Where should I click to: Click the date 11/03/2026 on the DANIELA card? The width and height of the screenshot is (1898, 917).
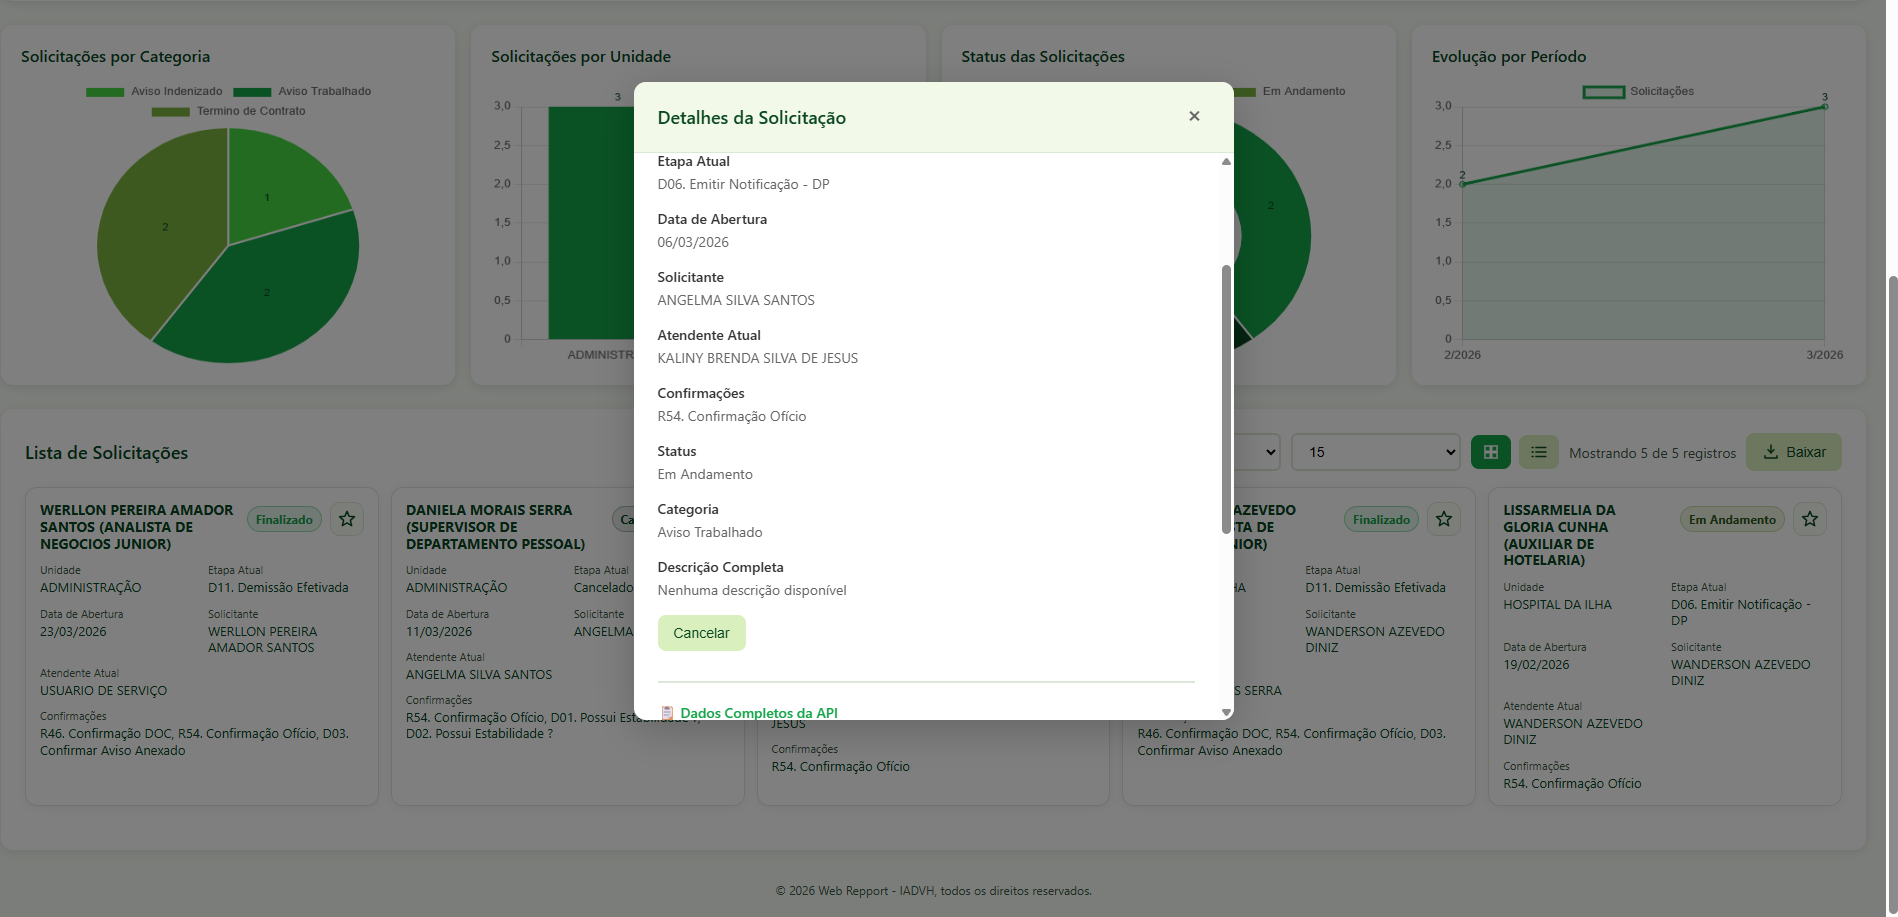[x=439, y=632]
